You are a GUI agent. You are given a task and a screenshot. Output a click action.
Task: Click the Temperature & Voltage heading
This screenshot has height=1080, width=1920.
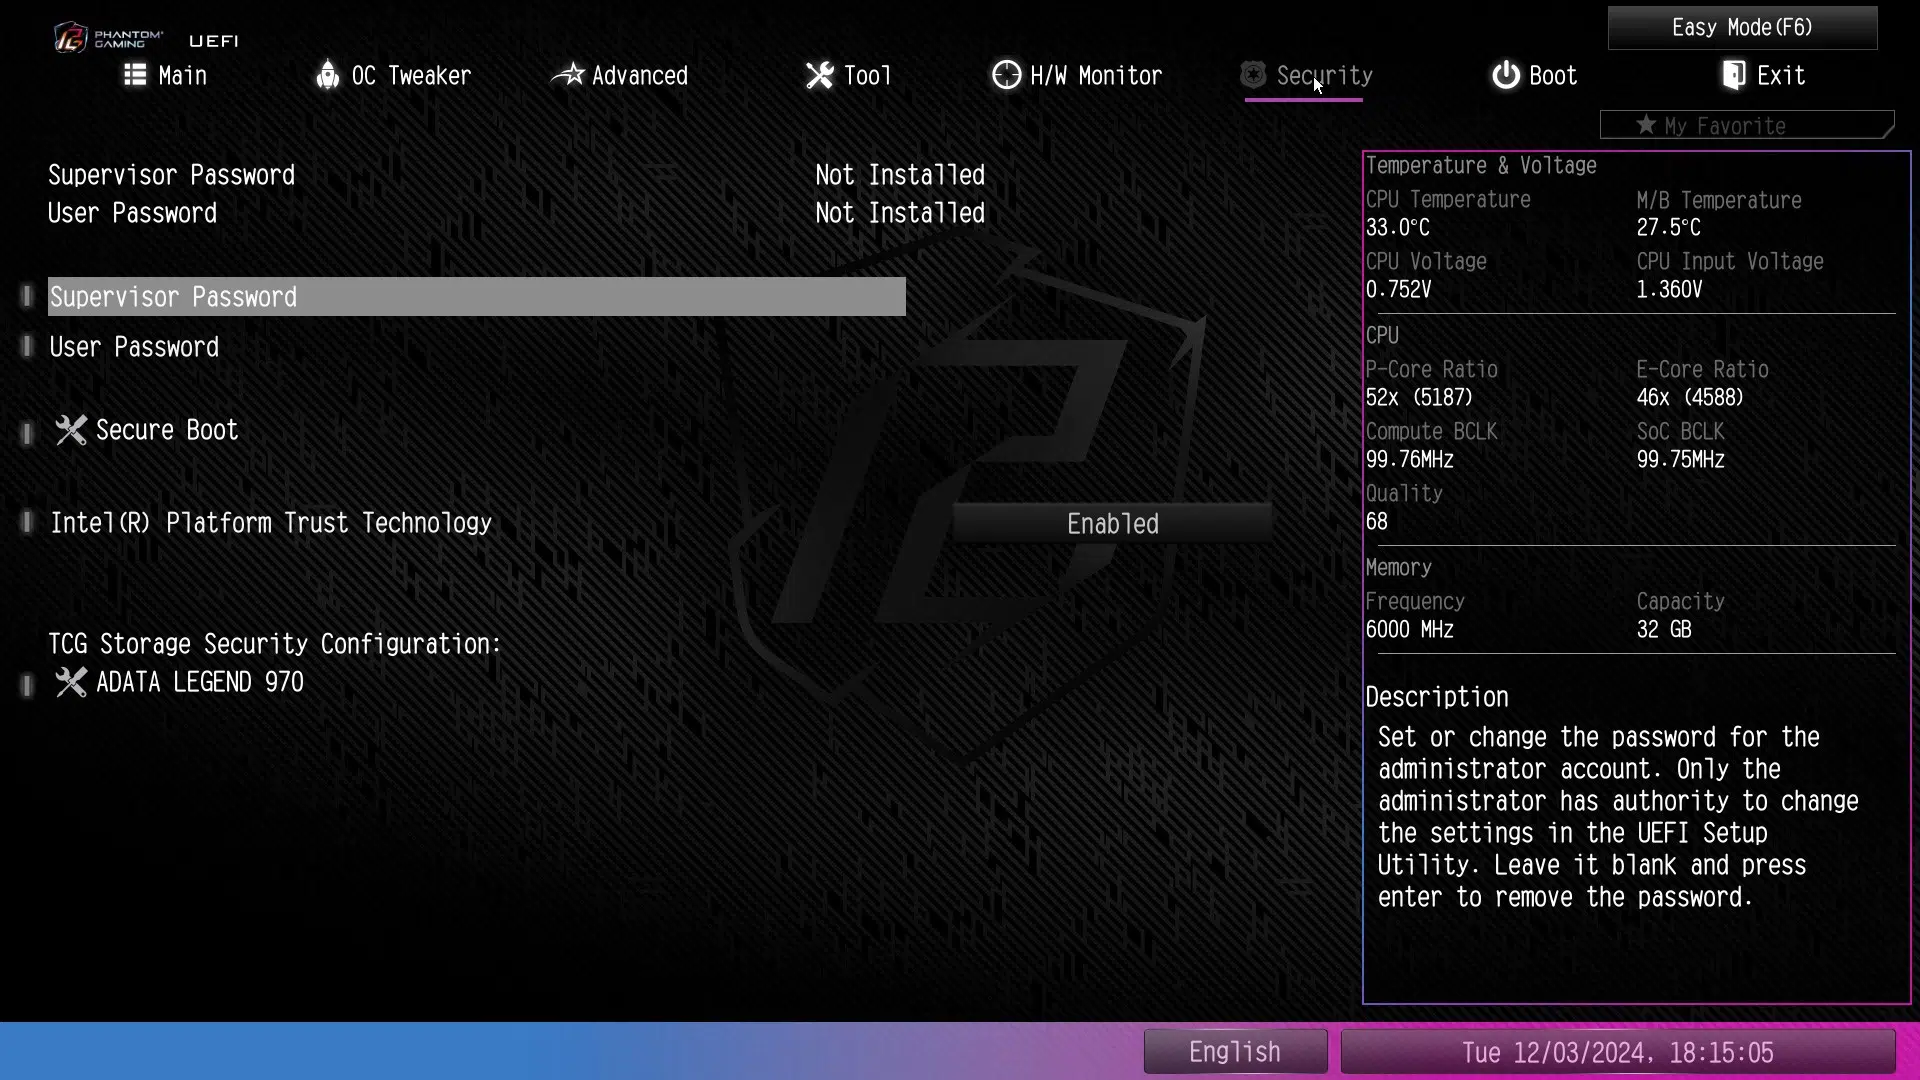(x=1481, y=165)
